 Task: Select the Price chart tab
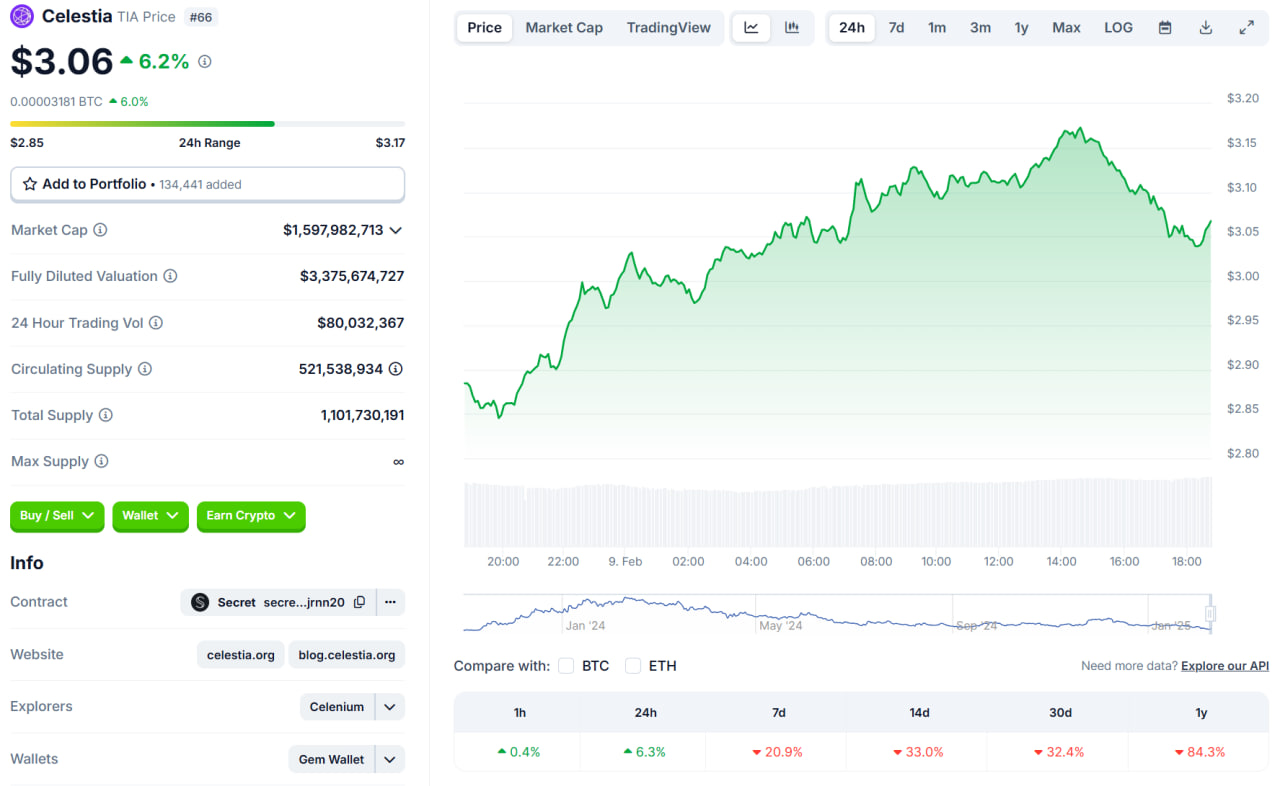tap(485, 28)
